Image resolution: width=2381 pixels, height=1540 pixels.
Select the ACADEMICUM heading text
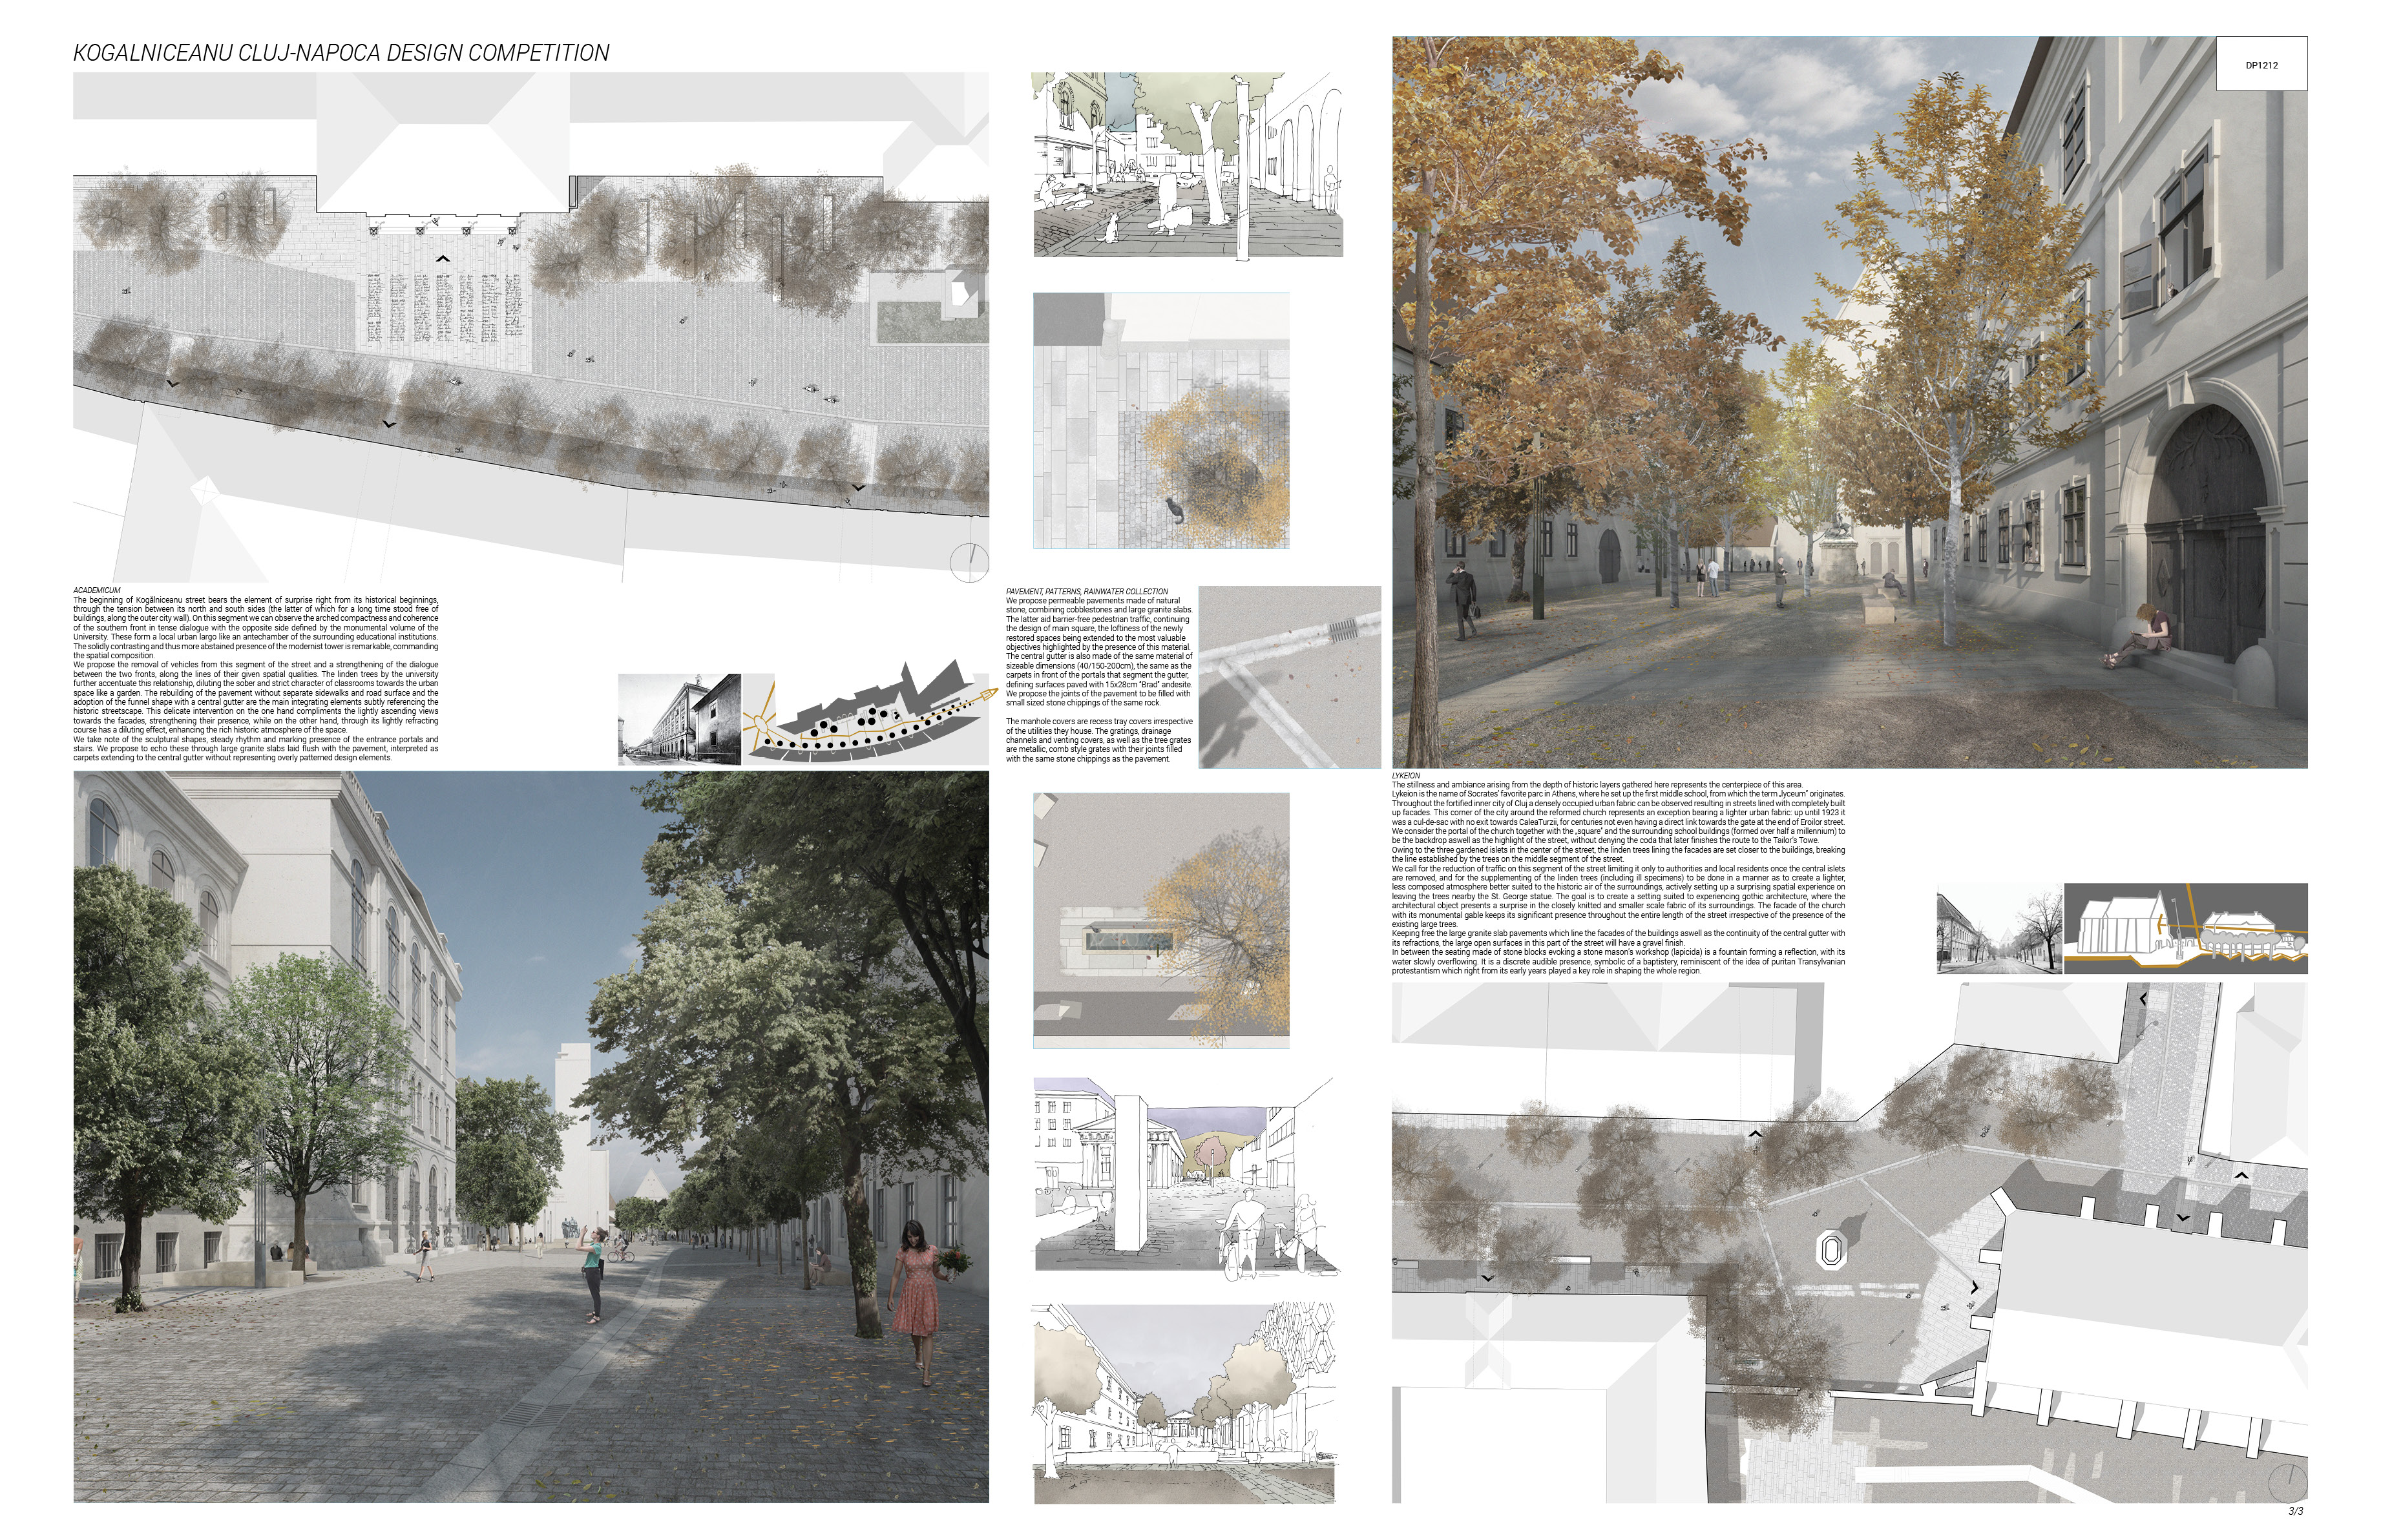pyautogui.click(x=97, y=590)
